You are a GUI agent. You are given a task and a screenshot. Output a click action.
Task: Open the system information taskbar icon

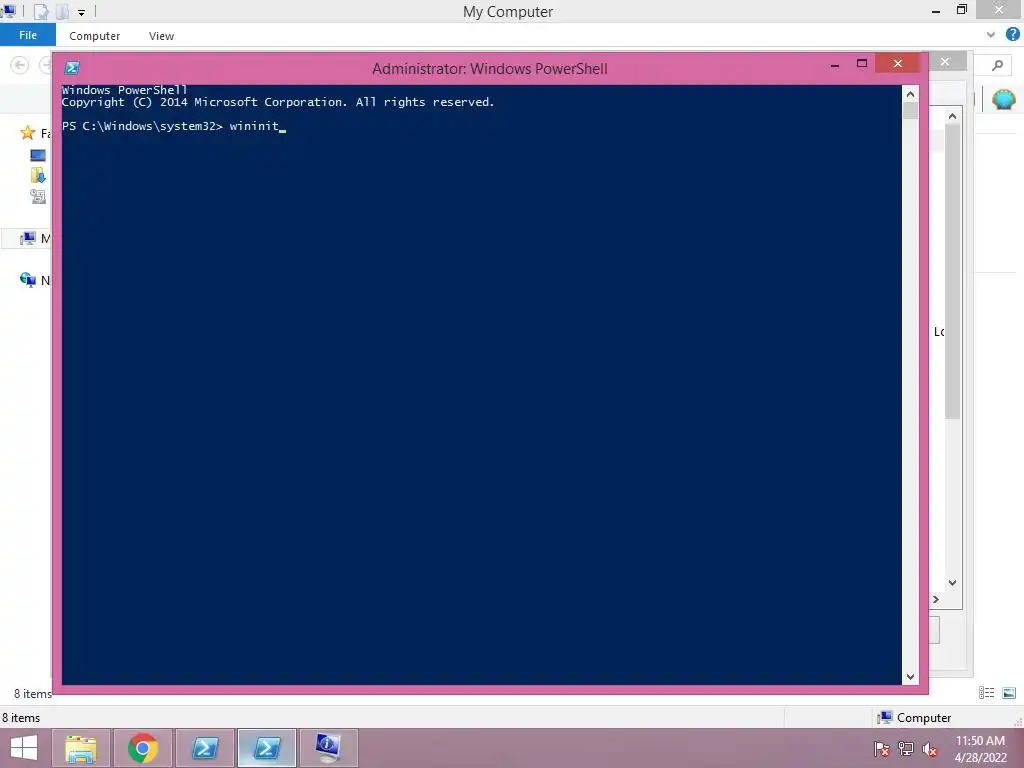click(328, 748)
